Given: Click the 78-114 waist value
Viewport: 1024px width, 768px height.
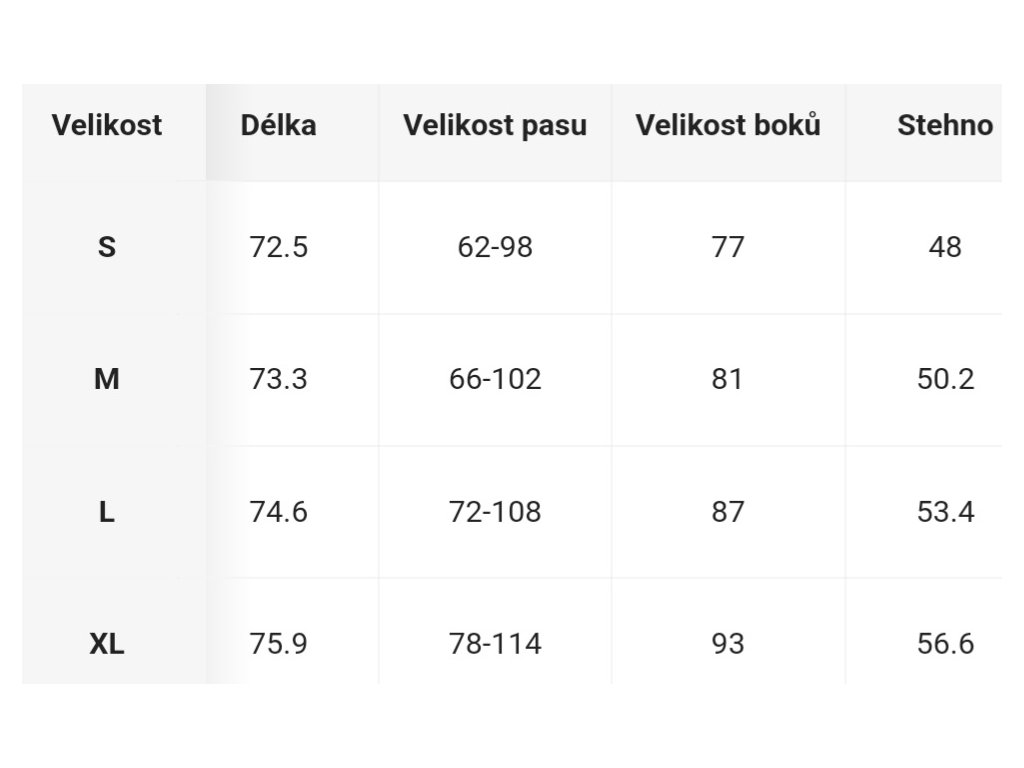Looking at the screenshot, I should 495,644.
